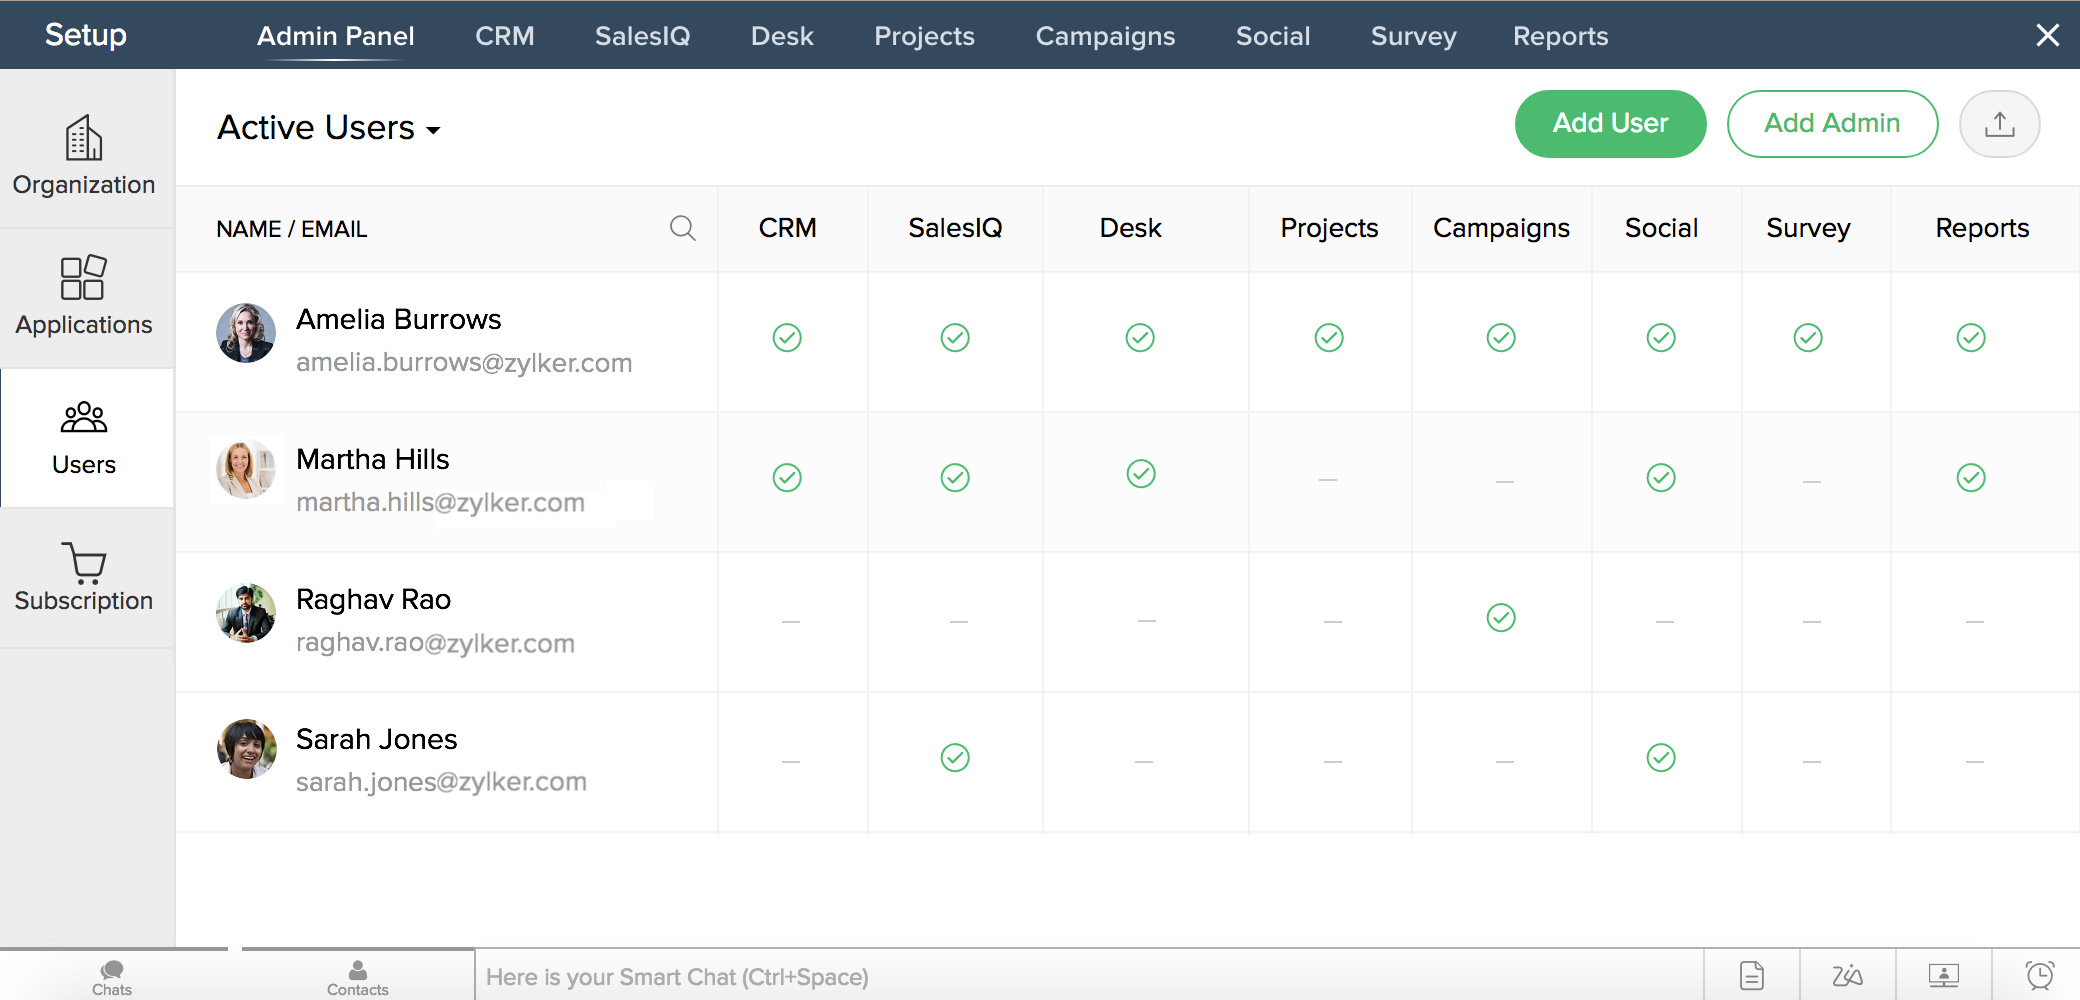Viewport: 2080px width, 1000px height.
Task: Click the handwriting Zia icon in bottom bar
Action: (1847, 975)
